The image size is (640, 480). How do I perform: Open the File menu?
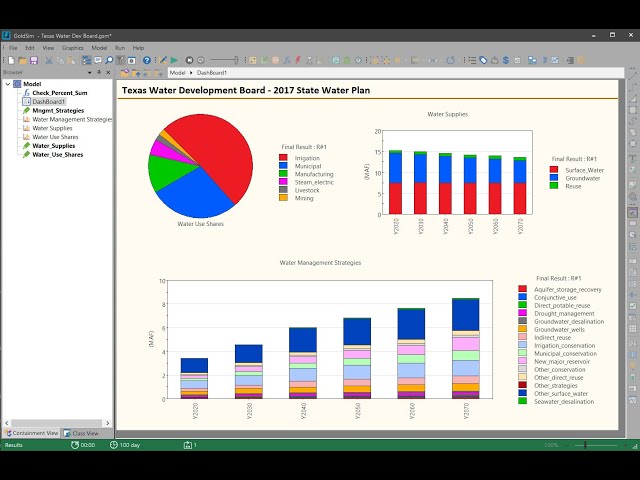pos(13,48)
